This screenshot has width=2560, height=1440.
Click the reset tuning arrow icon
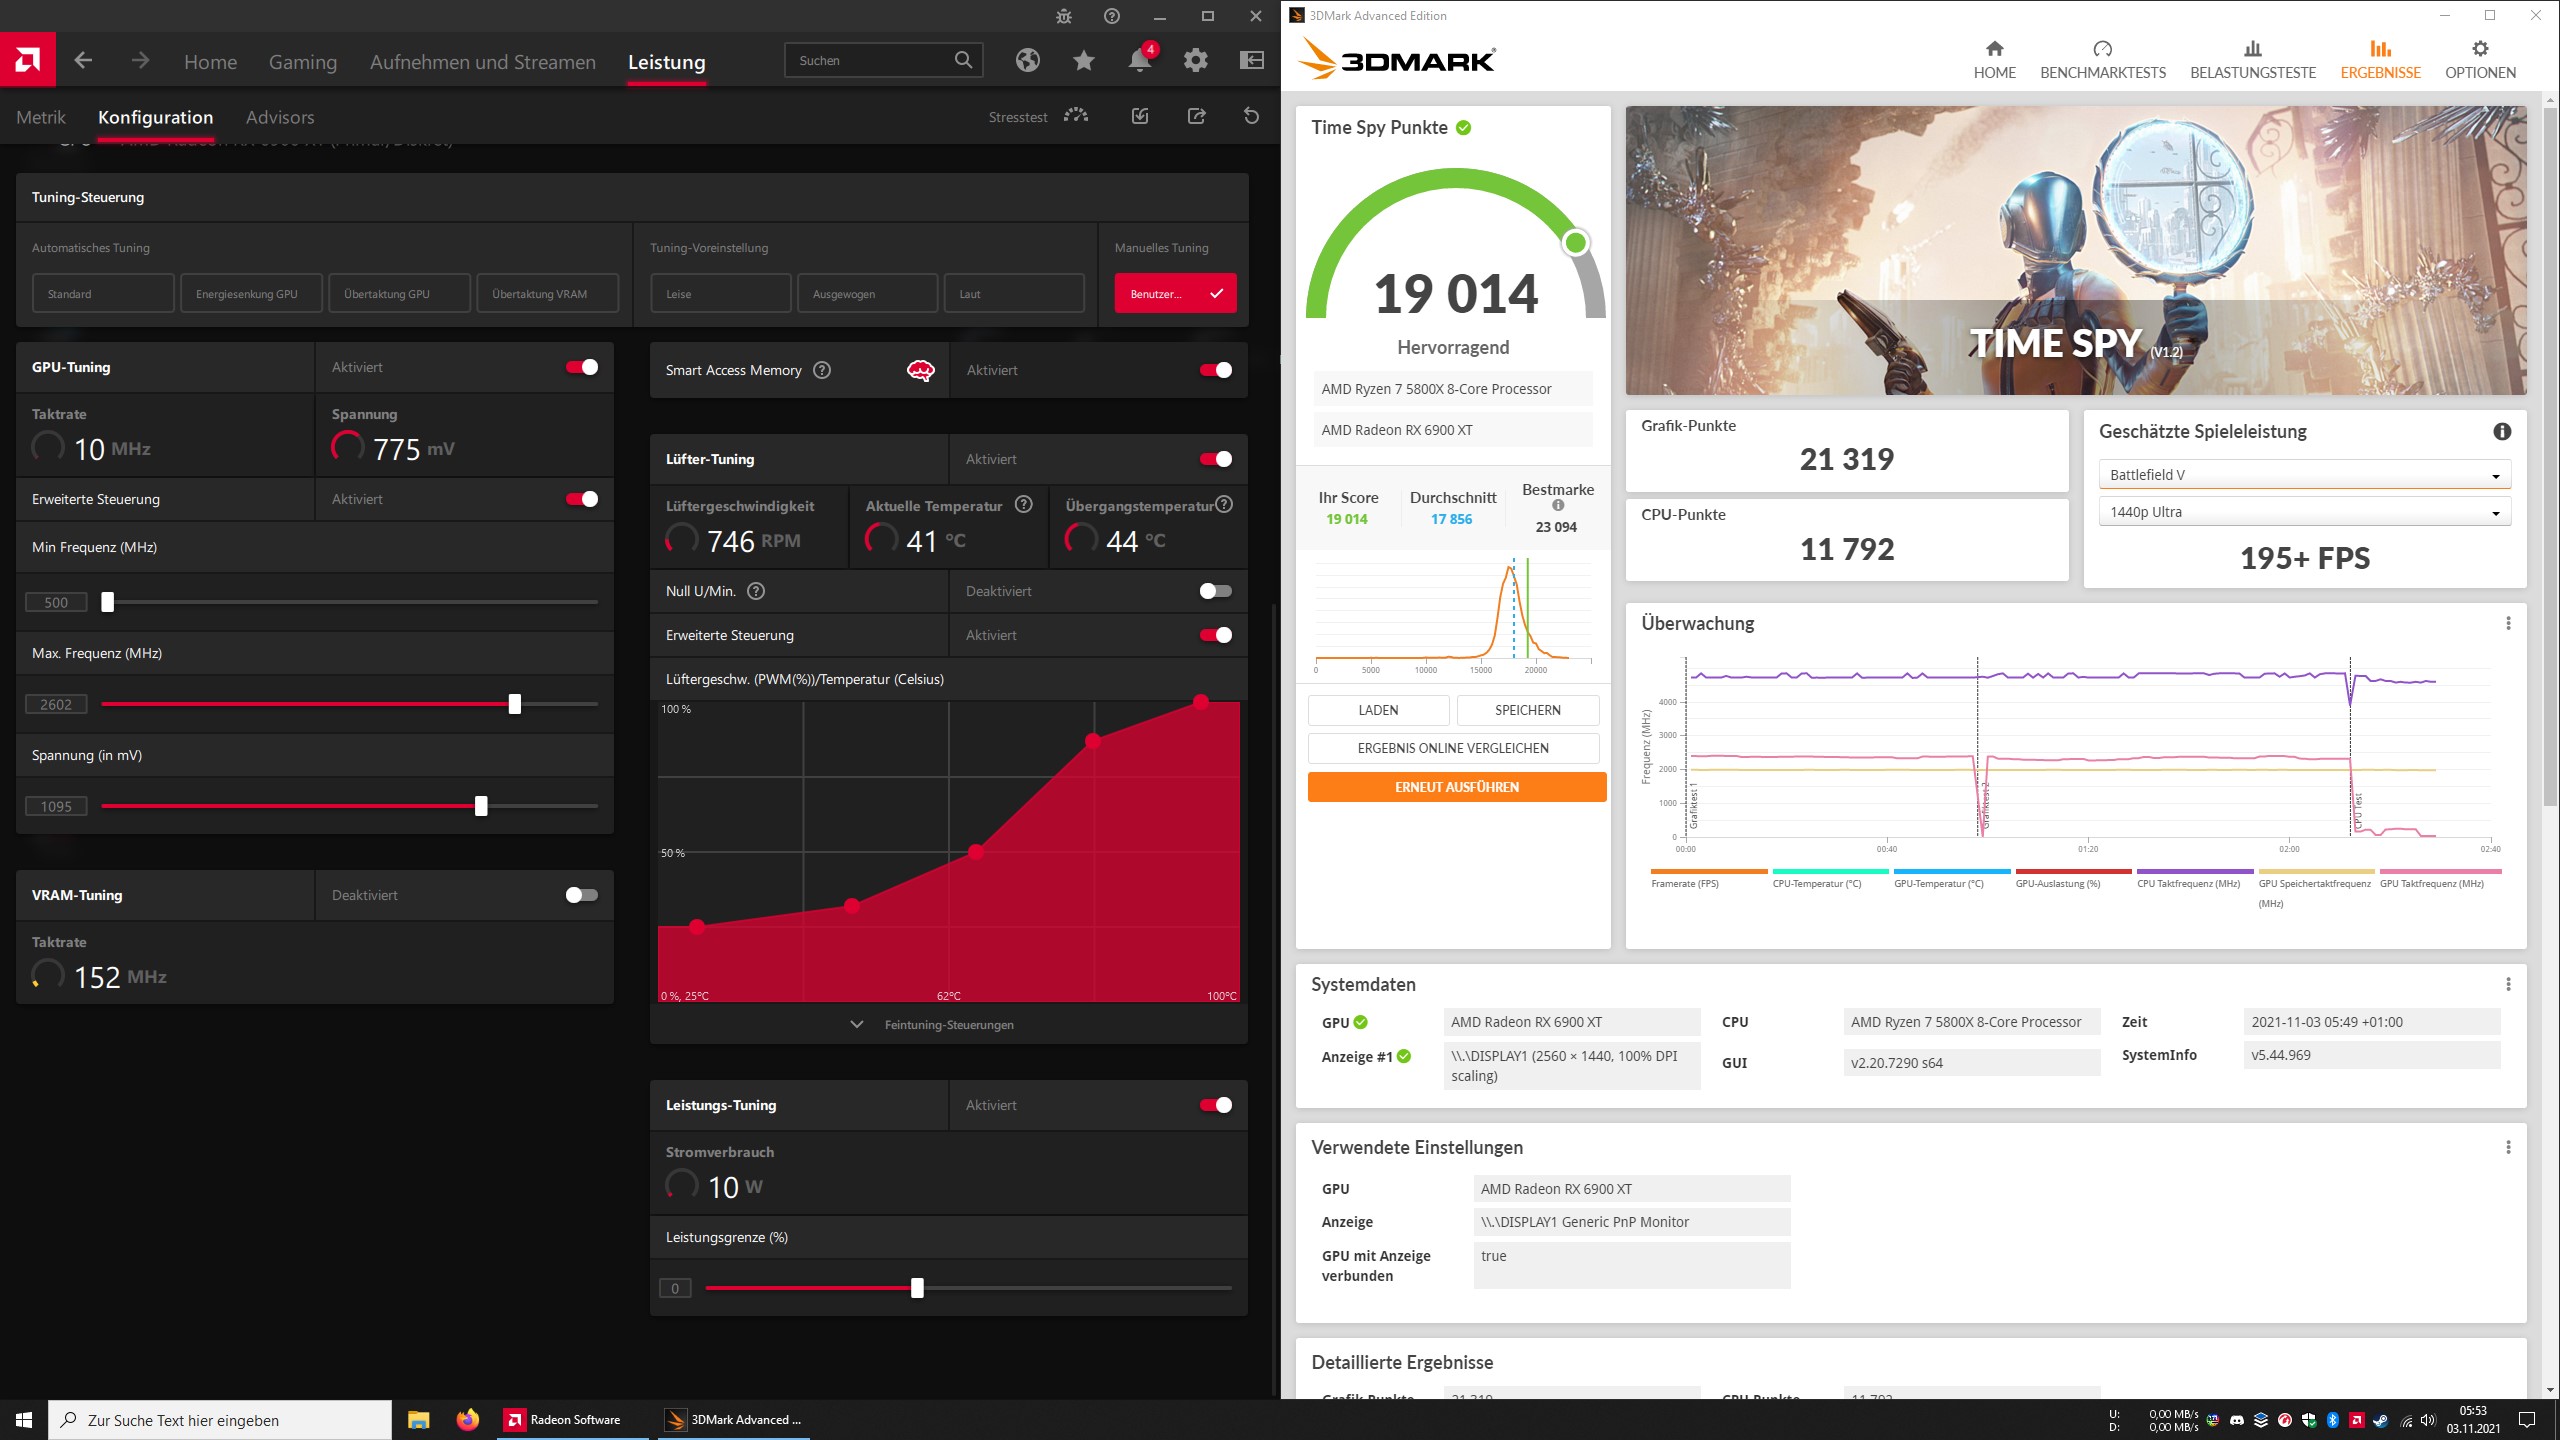pos(1251,116)
